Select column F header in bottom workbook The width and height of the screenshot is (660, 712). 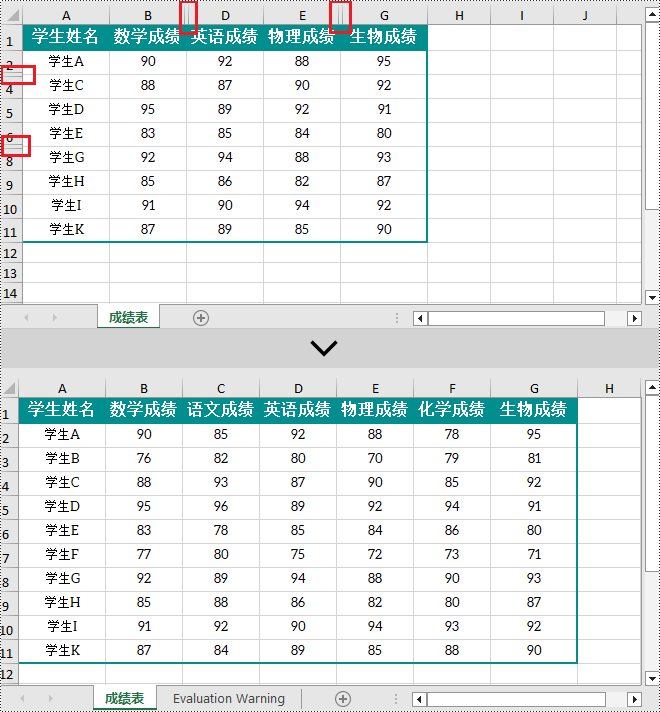click(x=452, y=389)
